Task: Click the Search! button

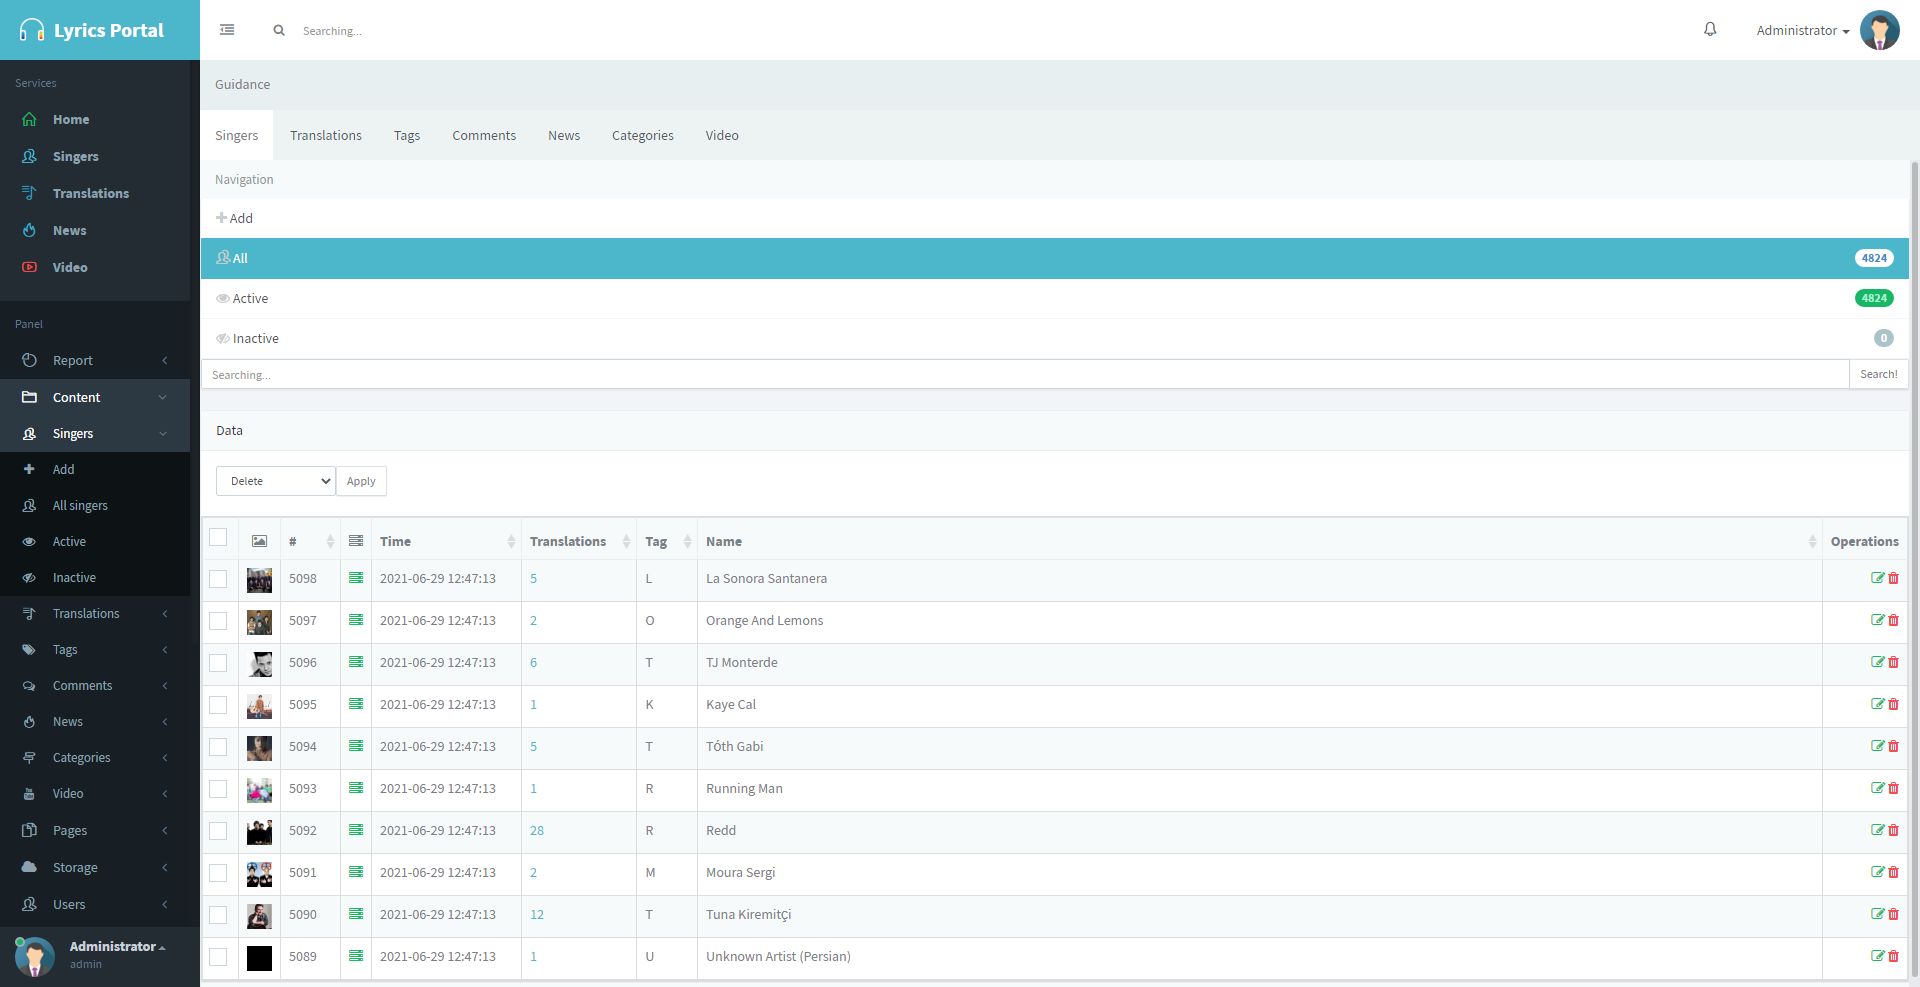Action: (x=1878, y=374)
